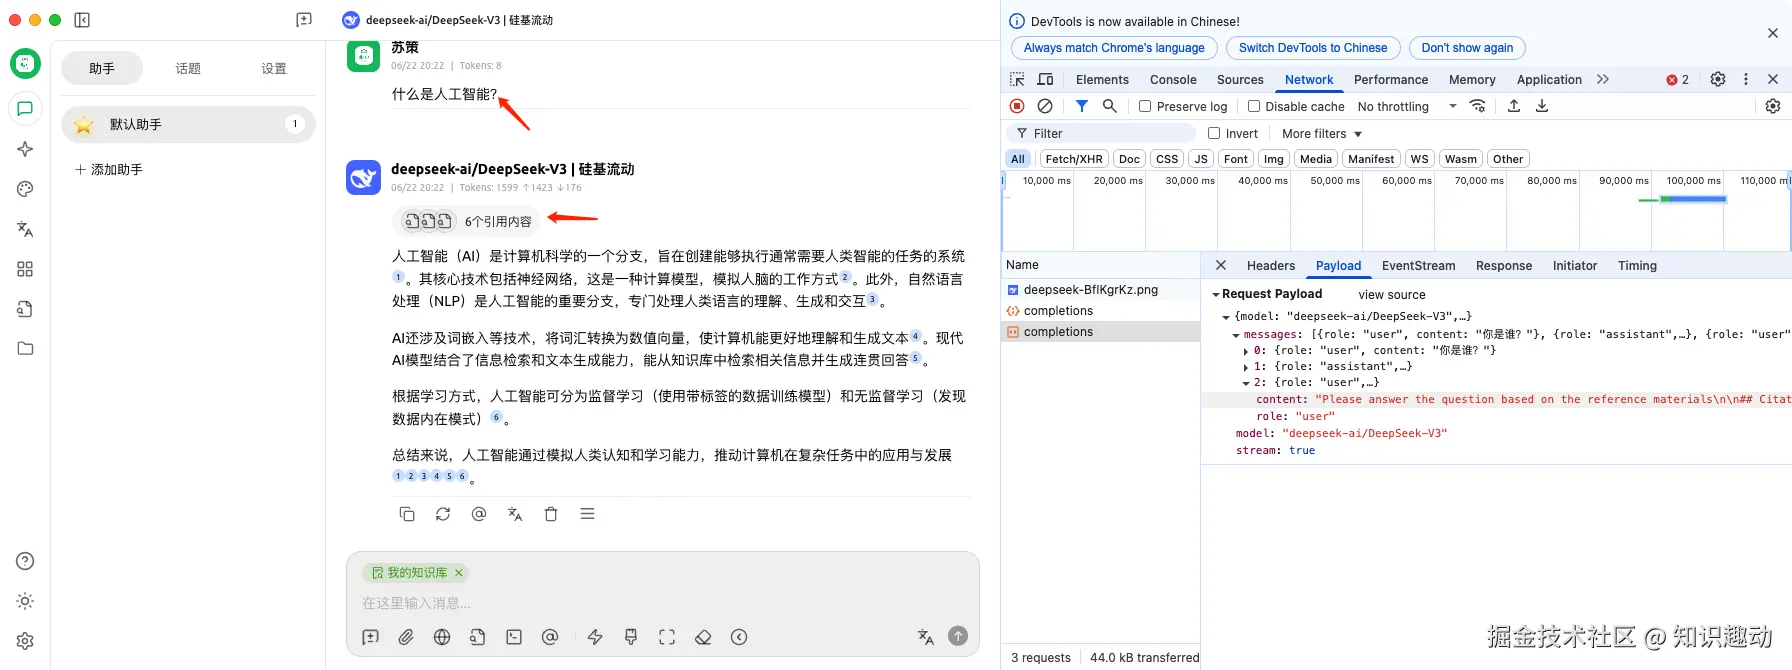The height and width of the screenshot is (670, 1792).
Task: Start a new topic from the input toolbar
Action: [370, 637]
